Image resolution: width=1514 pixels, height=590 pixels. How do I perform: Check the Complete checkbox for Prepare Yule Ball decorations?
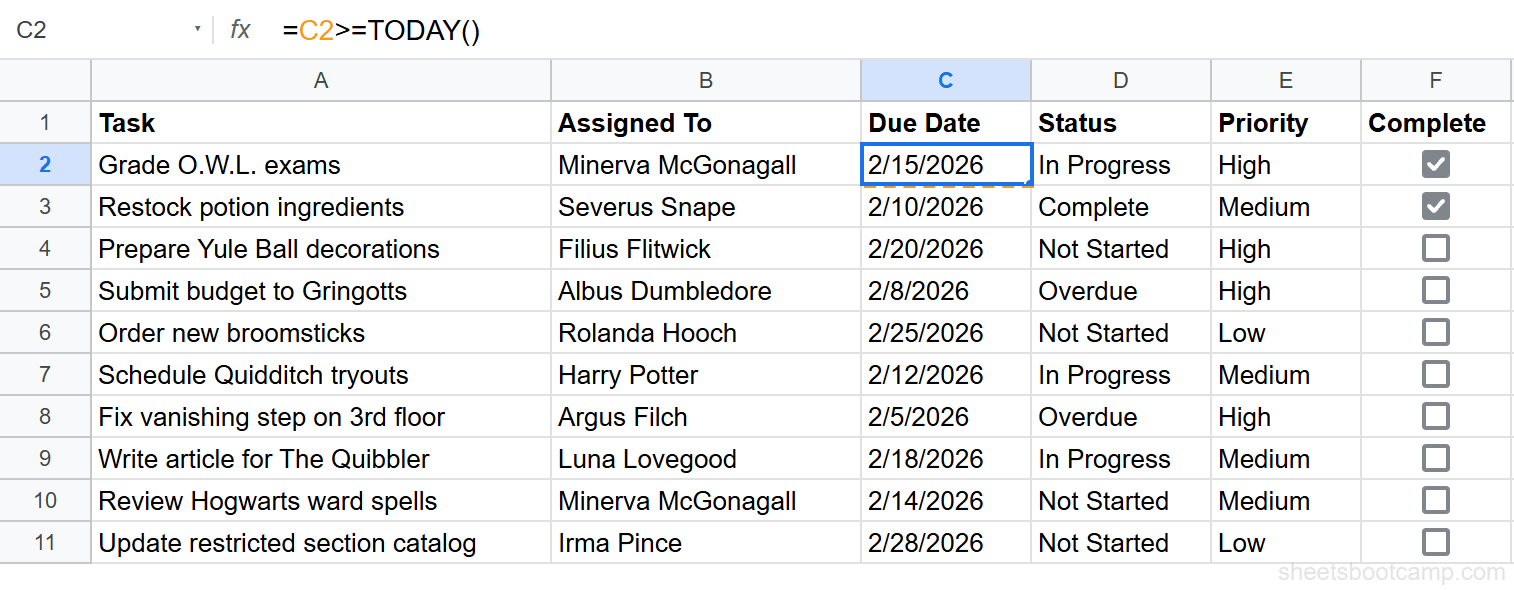click(1435, 248)
